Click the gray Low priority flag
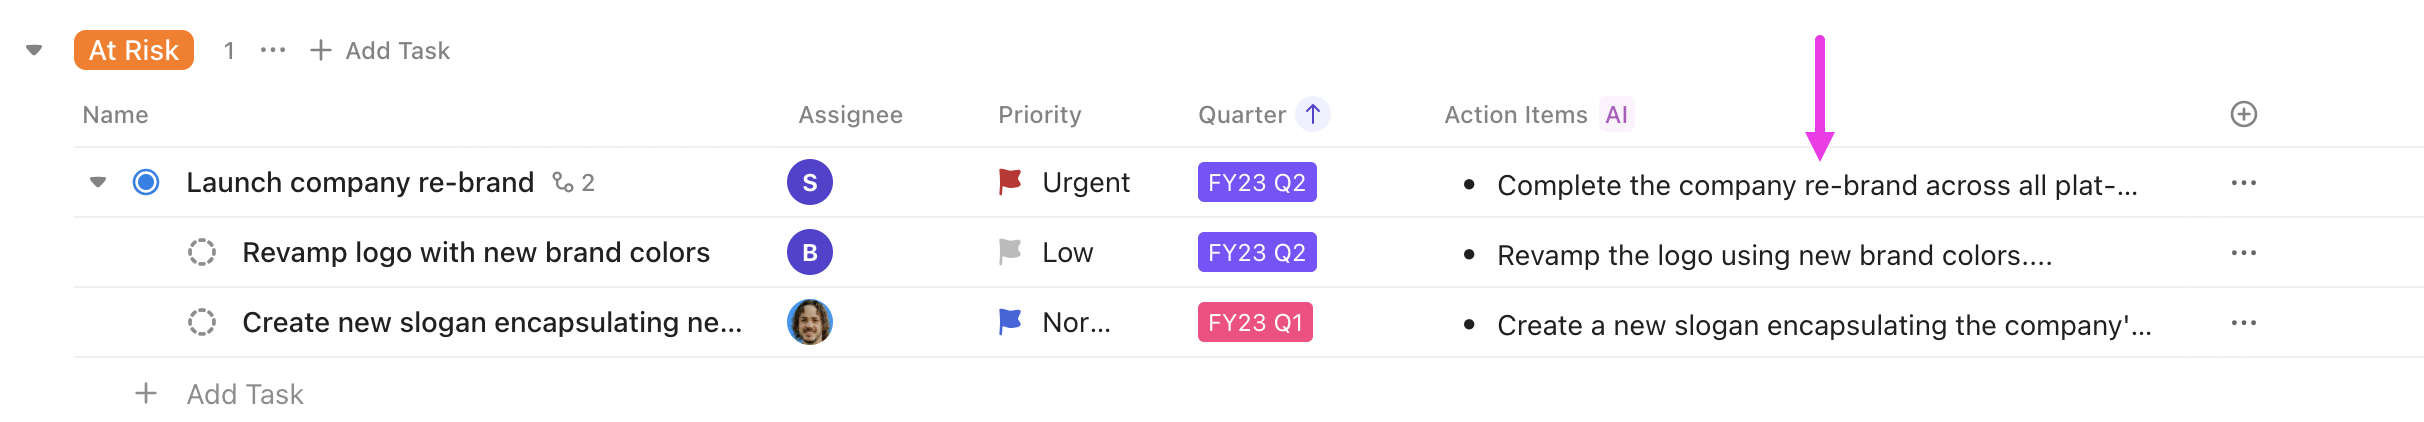 pyautogui.click(x=1010, y=252)
